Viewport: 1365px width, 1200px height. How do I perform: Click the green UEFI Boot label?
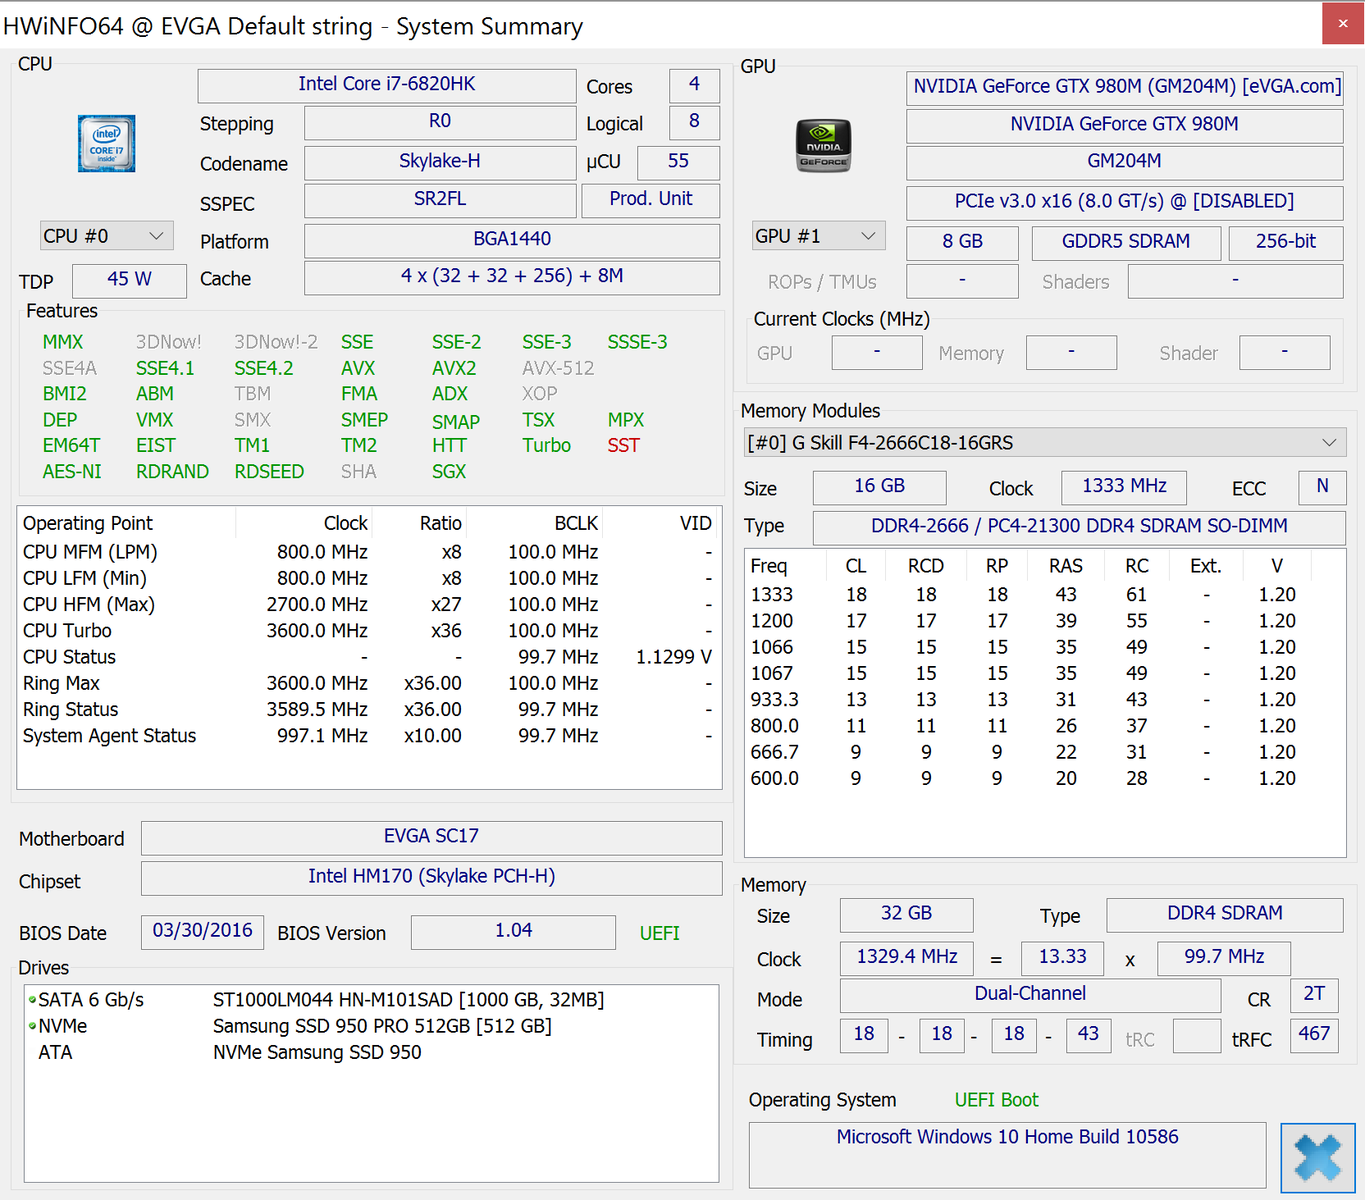997,1100
